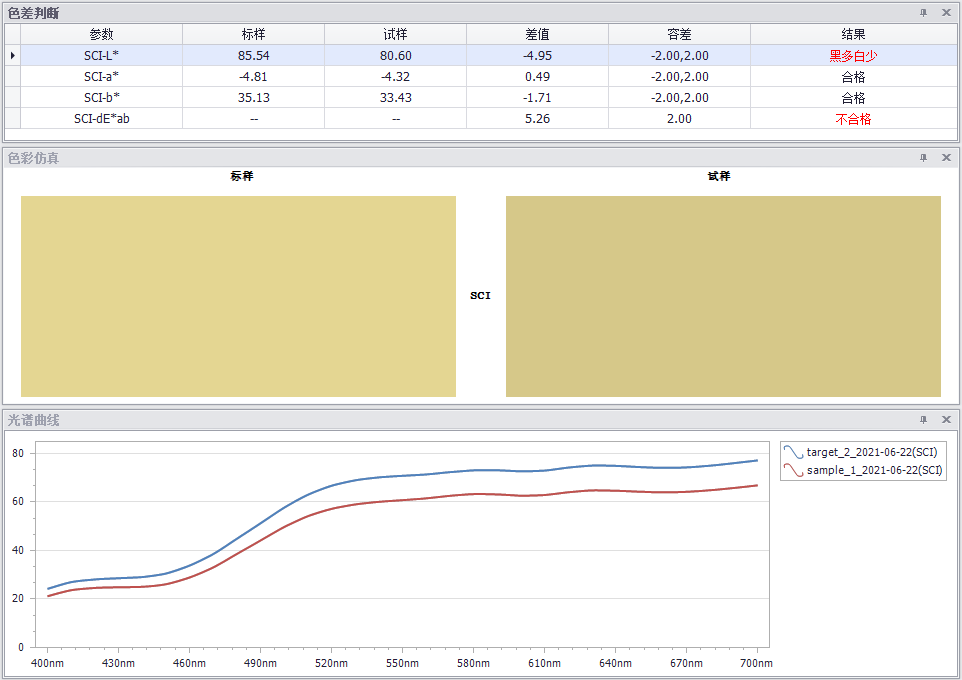The width and height of the screenshot is (962, 680).
Task: Click the 不合格 result cell
Action: [x=853, y=118]
